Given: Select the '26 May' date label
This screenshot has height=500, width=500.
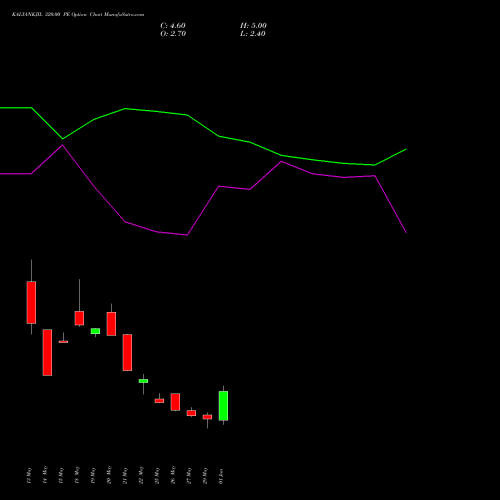Looking at the screenshot, I should [x=173, y=475].
